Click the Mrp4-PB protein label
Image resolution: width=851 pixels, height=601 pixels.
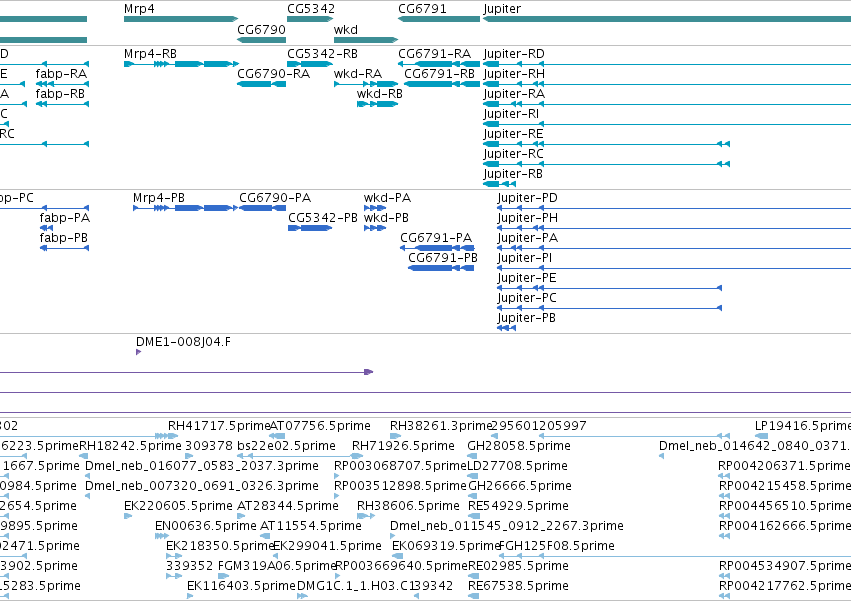click(x=159, y=198)
